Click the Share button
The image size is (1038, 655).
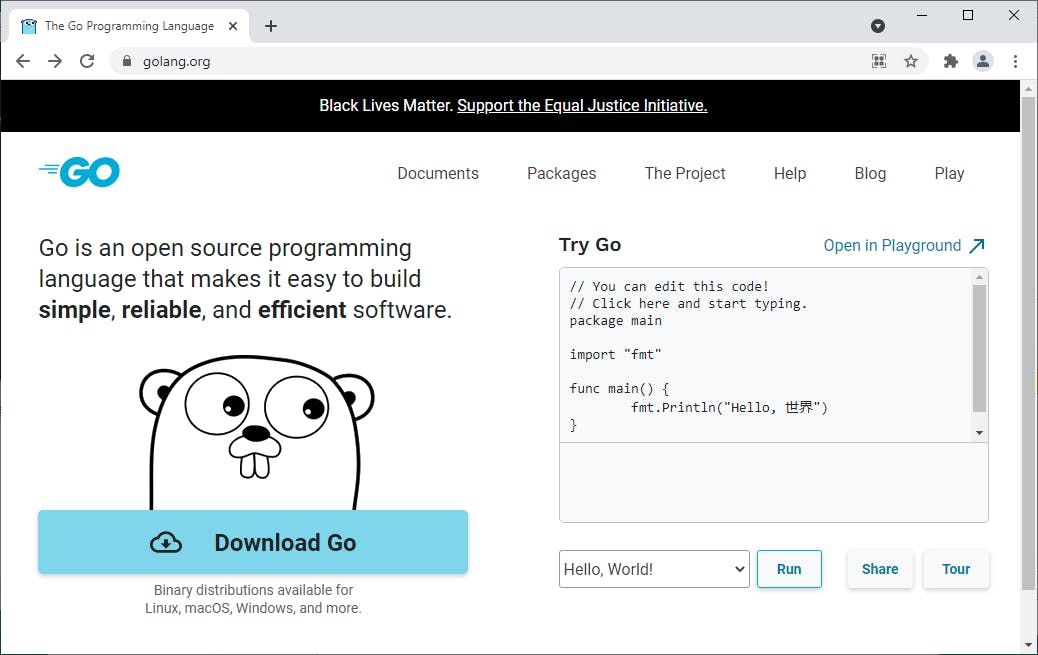880,569
